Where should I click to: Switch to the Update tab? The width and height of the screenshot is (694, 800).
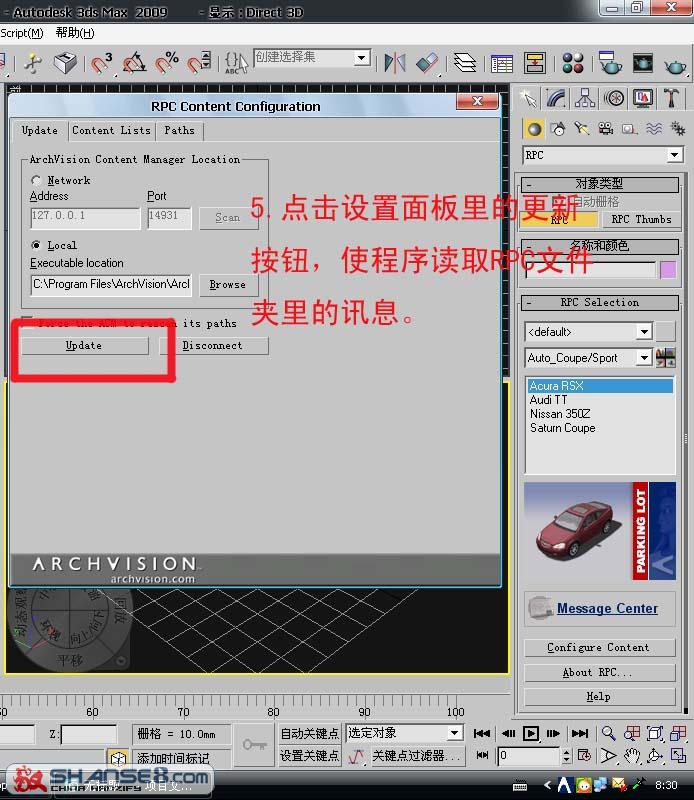pos(40,131)
